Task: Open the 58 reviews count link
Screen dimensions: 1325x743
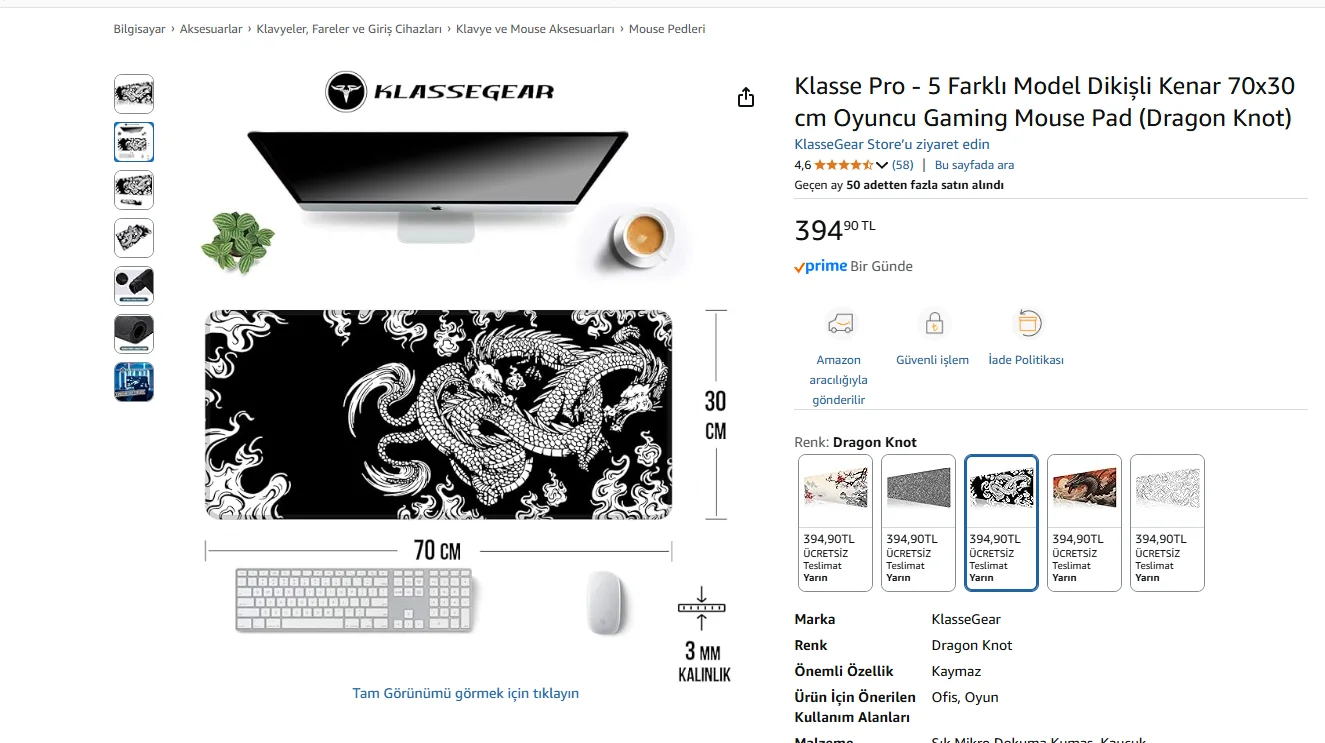Action: [903, 165]
